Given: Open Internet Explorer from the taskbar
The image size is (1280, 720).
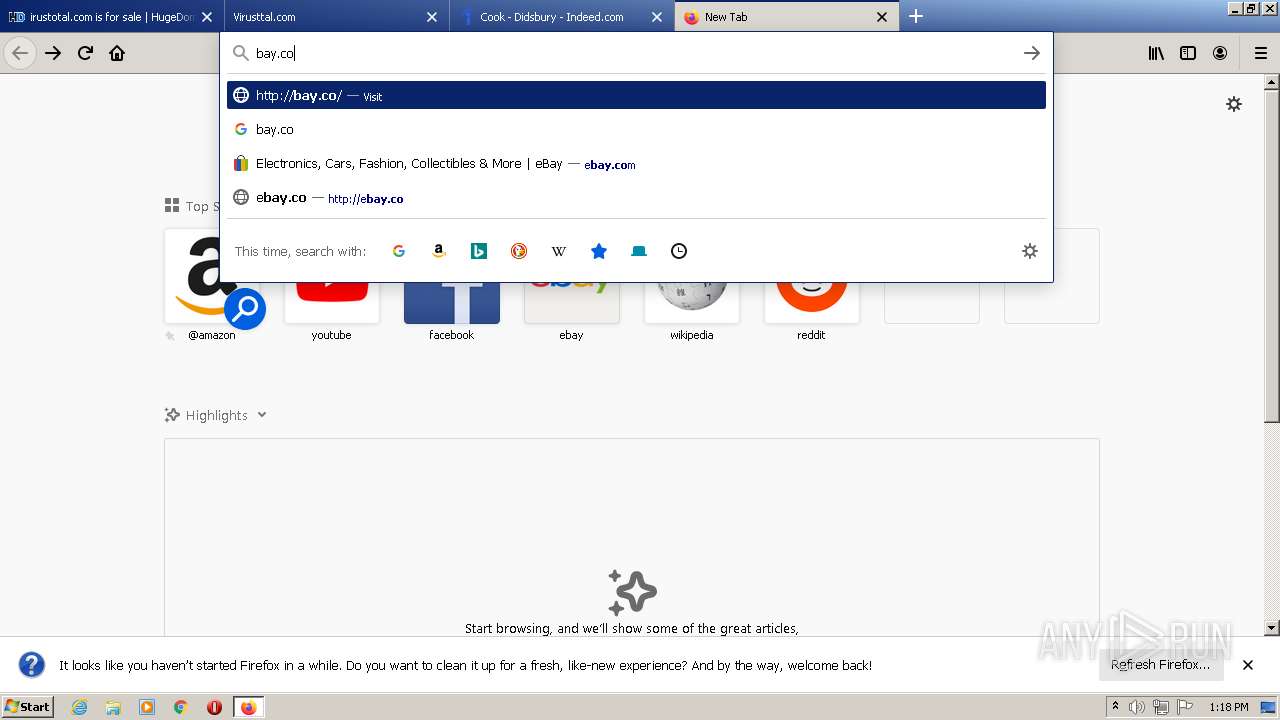Looking at the screenshot, I should coord(80,707).
